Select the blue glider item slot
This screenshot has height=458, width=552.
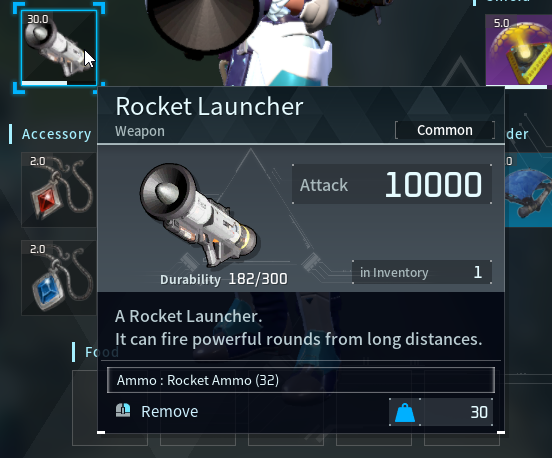tap(528, 190)
